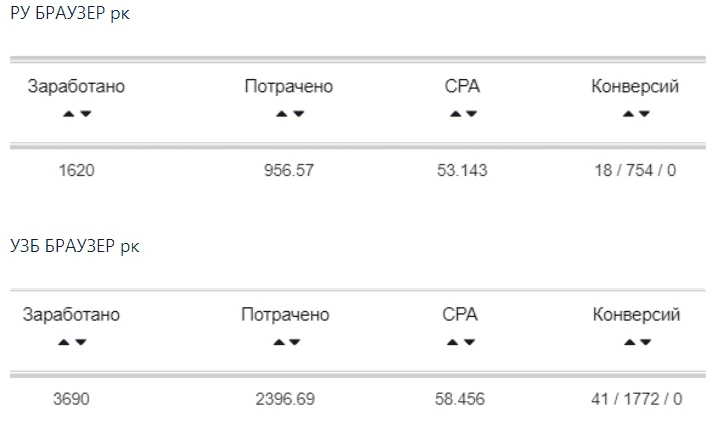The height and width of the screenshot is (436, 728).
Task: Select the 956.57 spent value cell
Action: coord(289,170)
